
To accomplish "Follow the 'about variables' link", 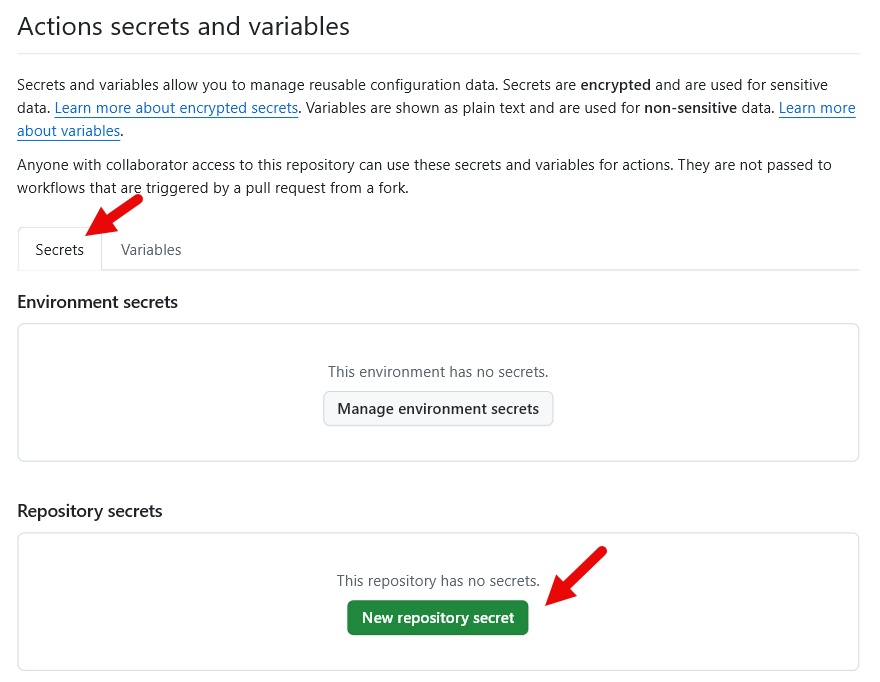I will (68, 131).
